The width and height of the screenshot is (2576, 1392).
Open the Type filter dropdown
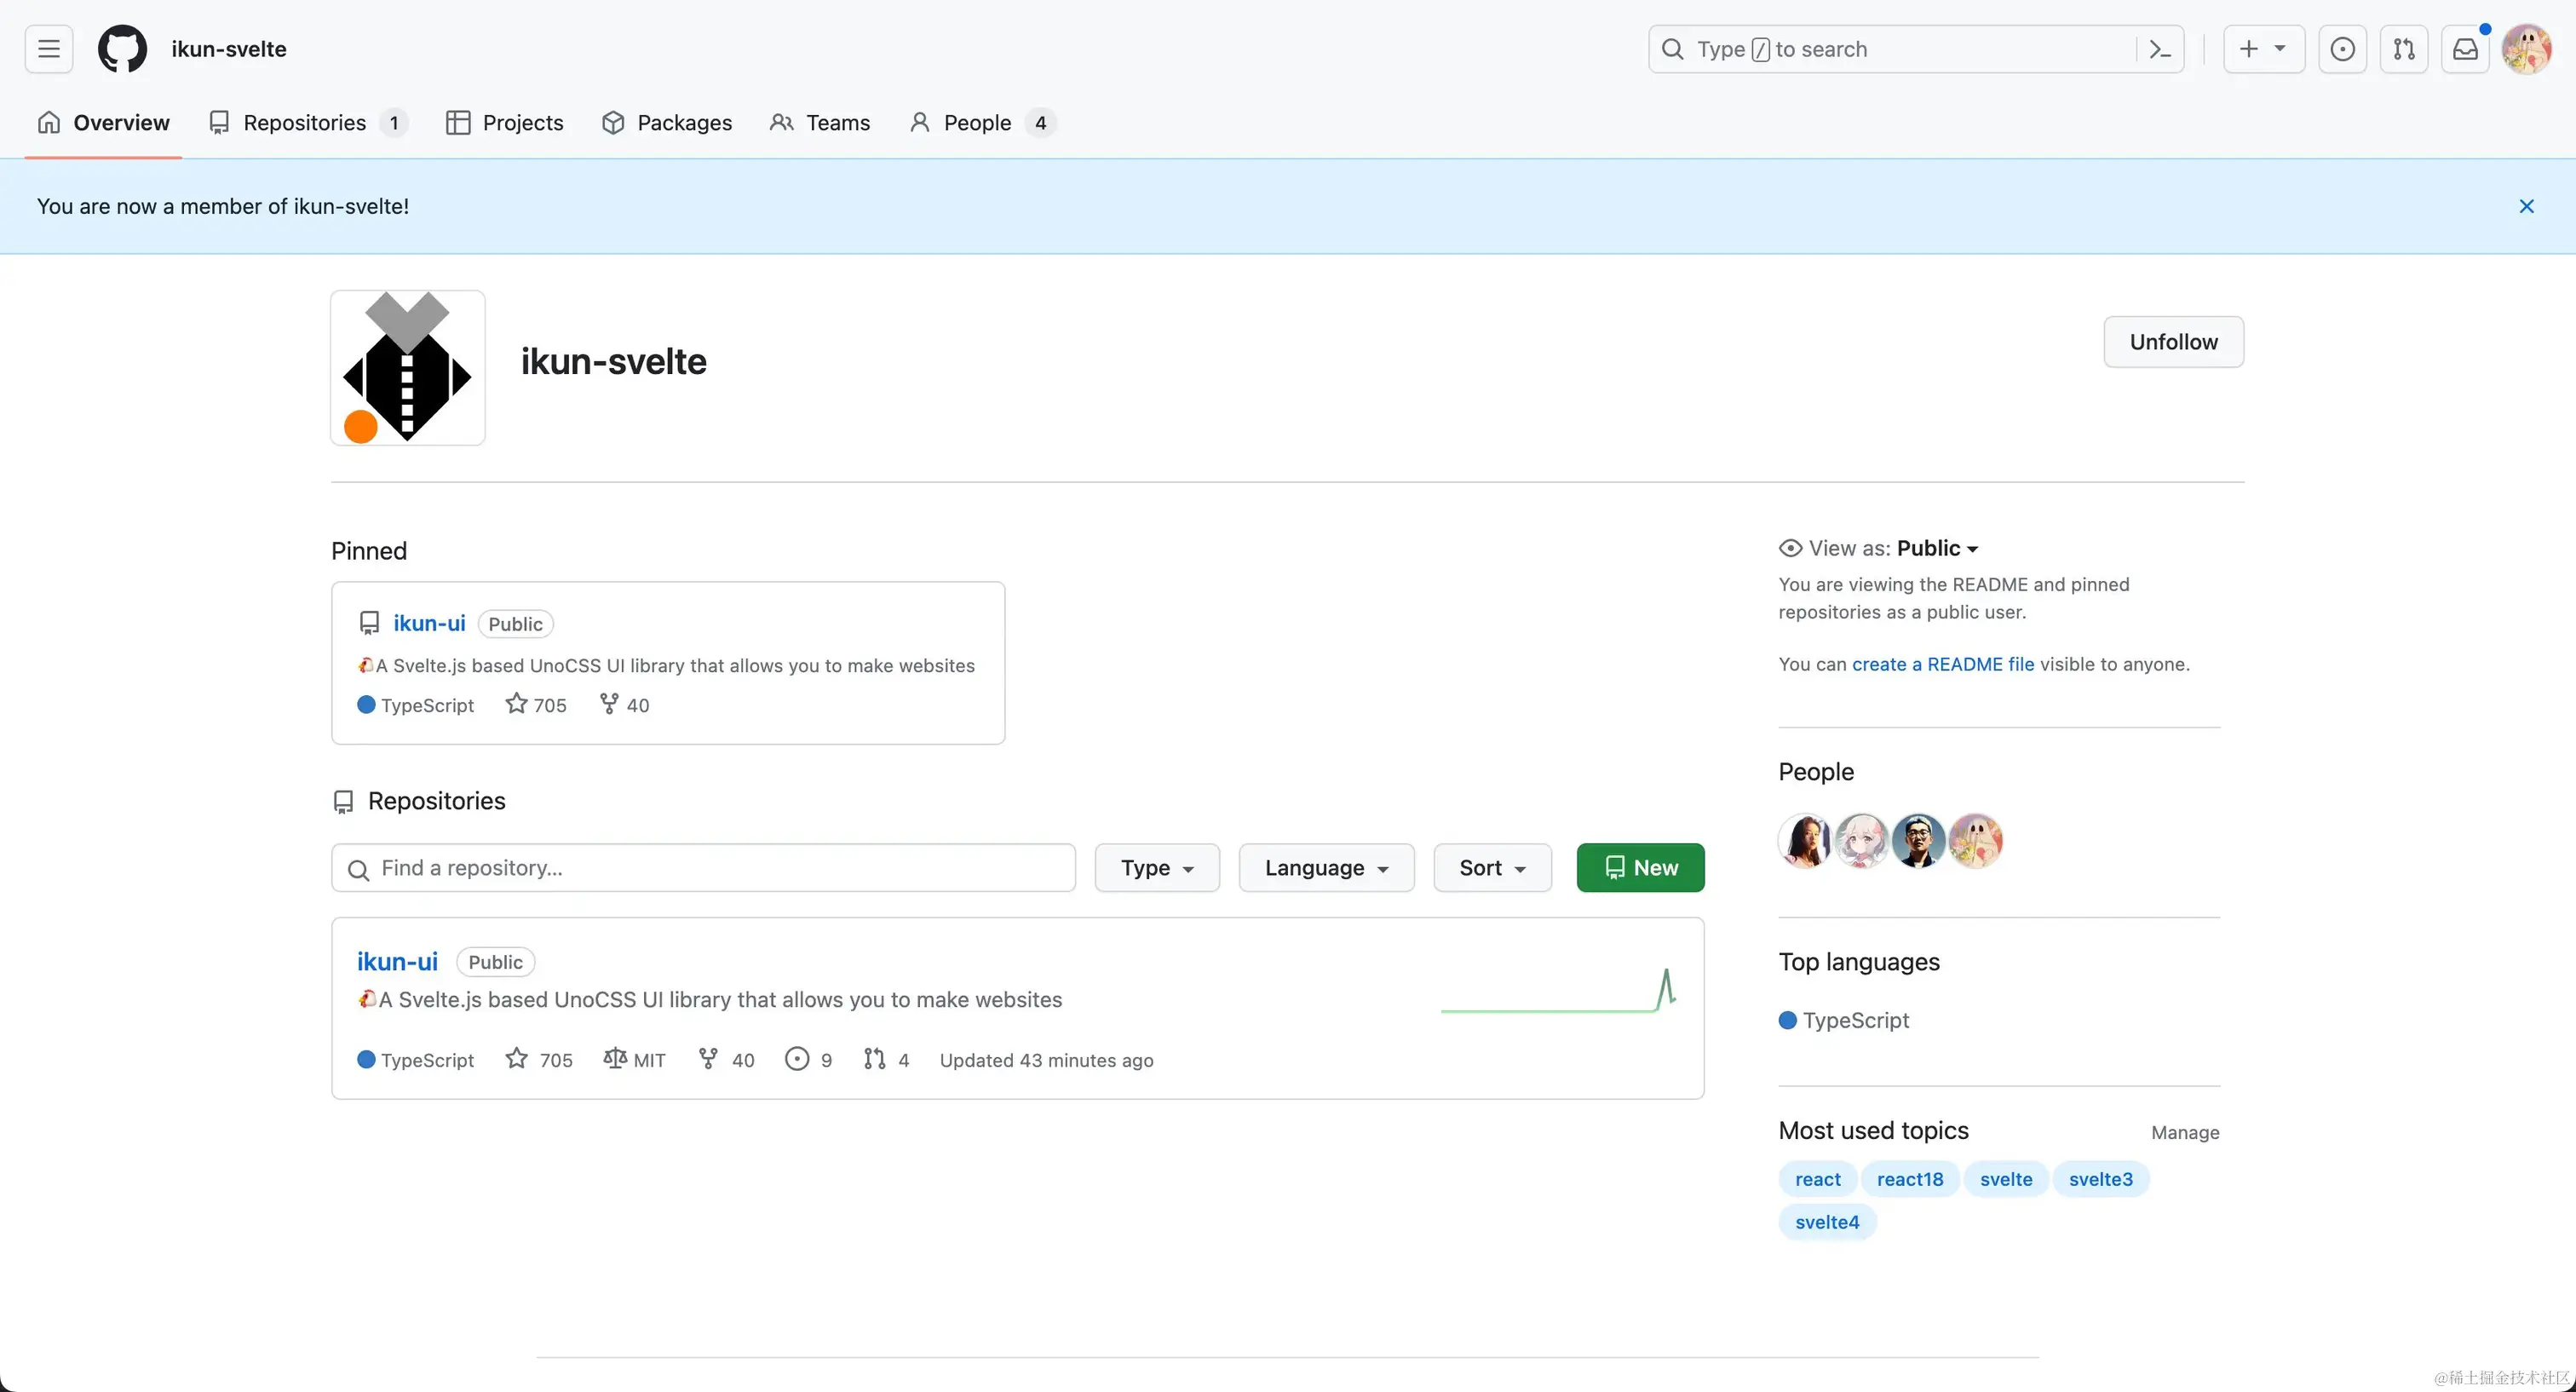point(1157,868)
